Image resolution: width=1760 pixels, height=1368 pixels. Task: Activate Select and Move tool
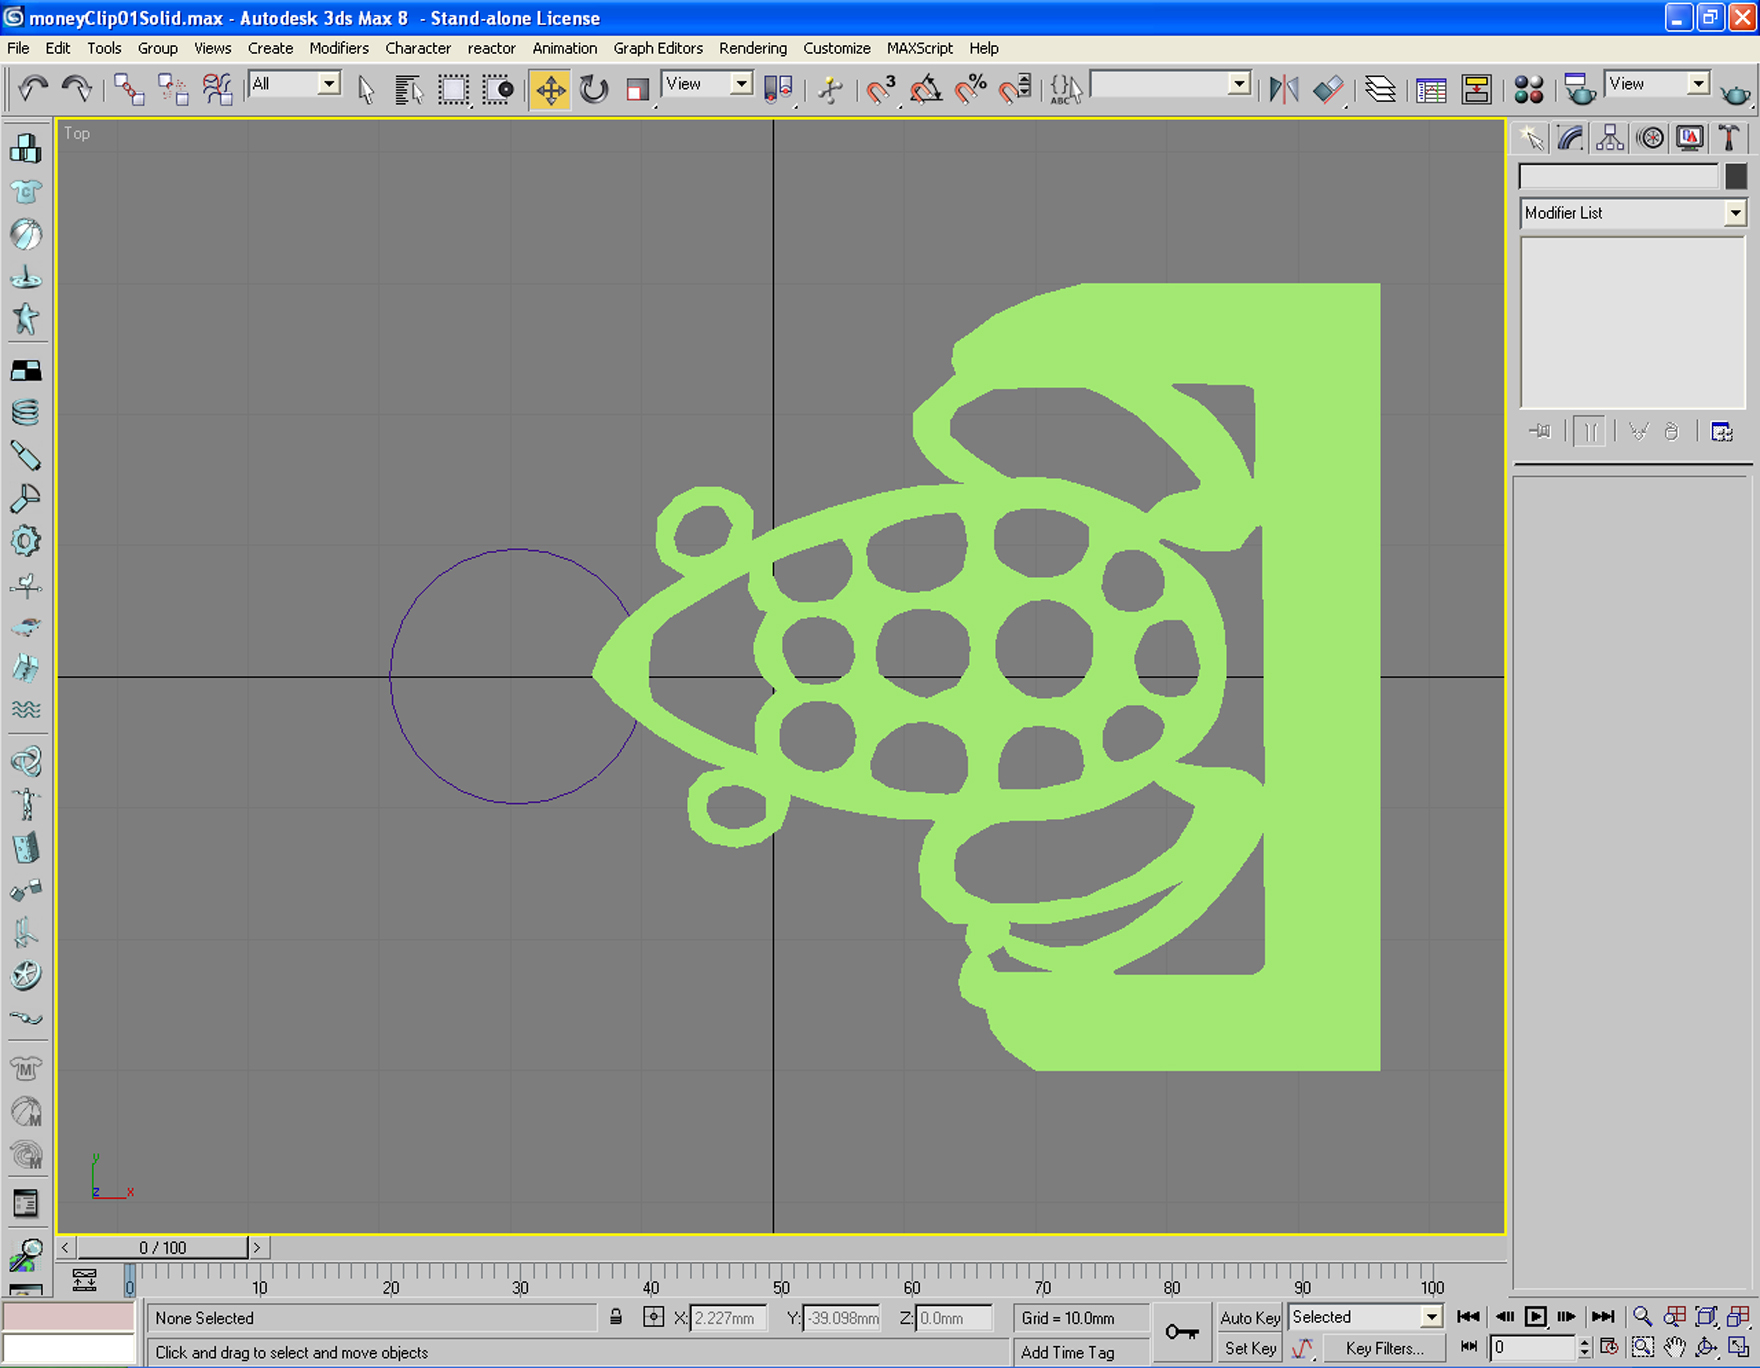[x=550, y=89]
